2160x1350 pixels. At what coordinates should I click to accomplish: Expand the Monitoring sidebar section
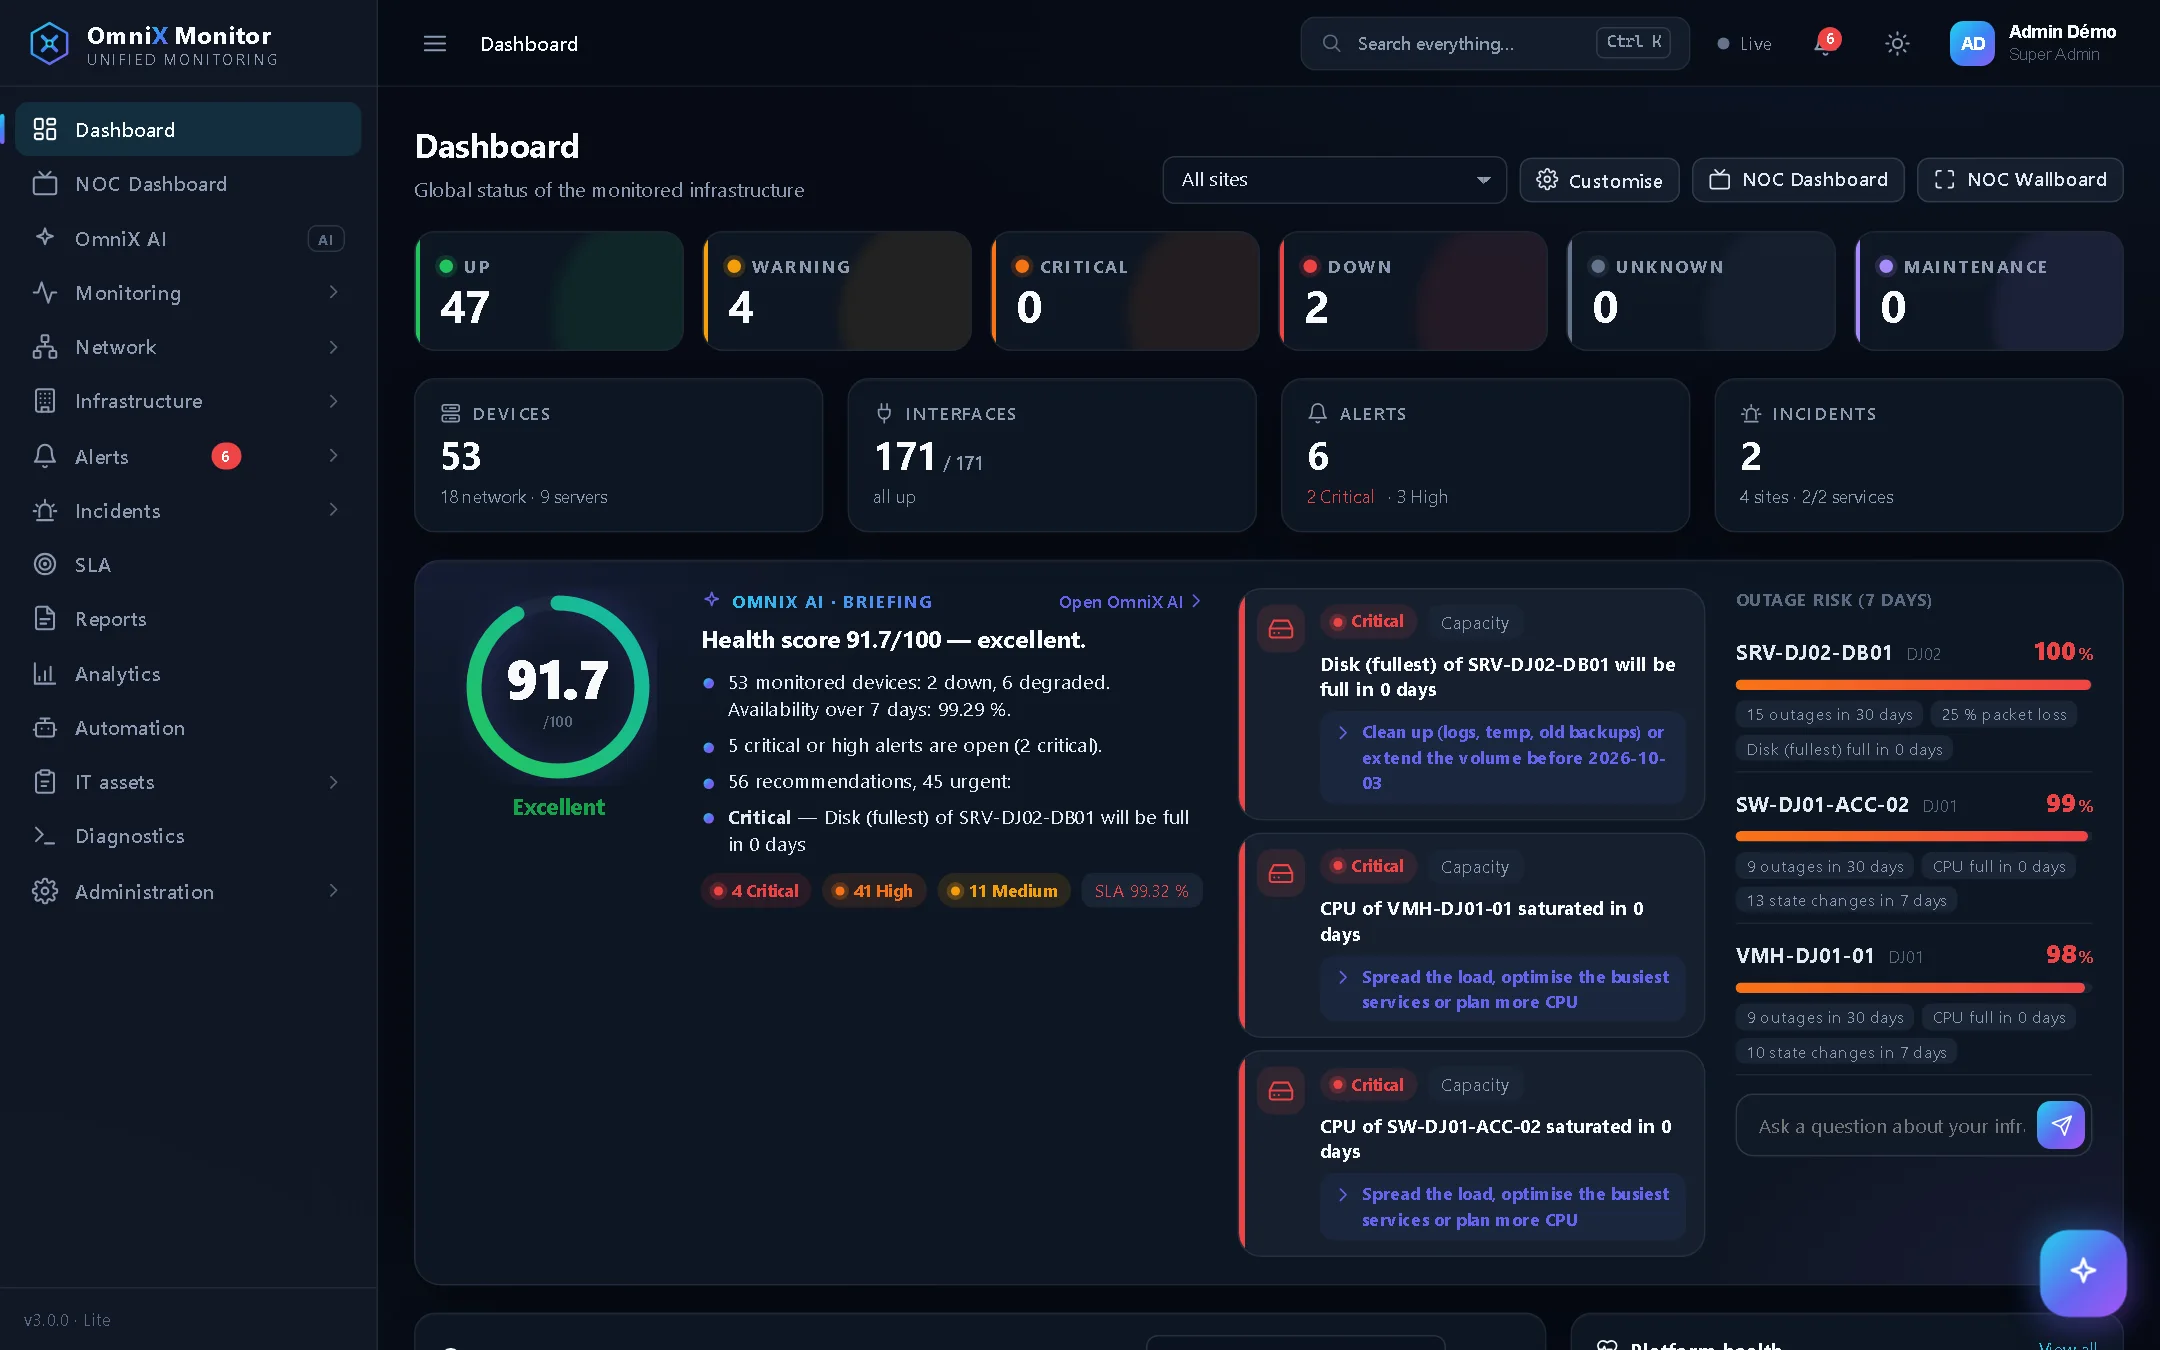pyautogui.click(x=187, y=293)
